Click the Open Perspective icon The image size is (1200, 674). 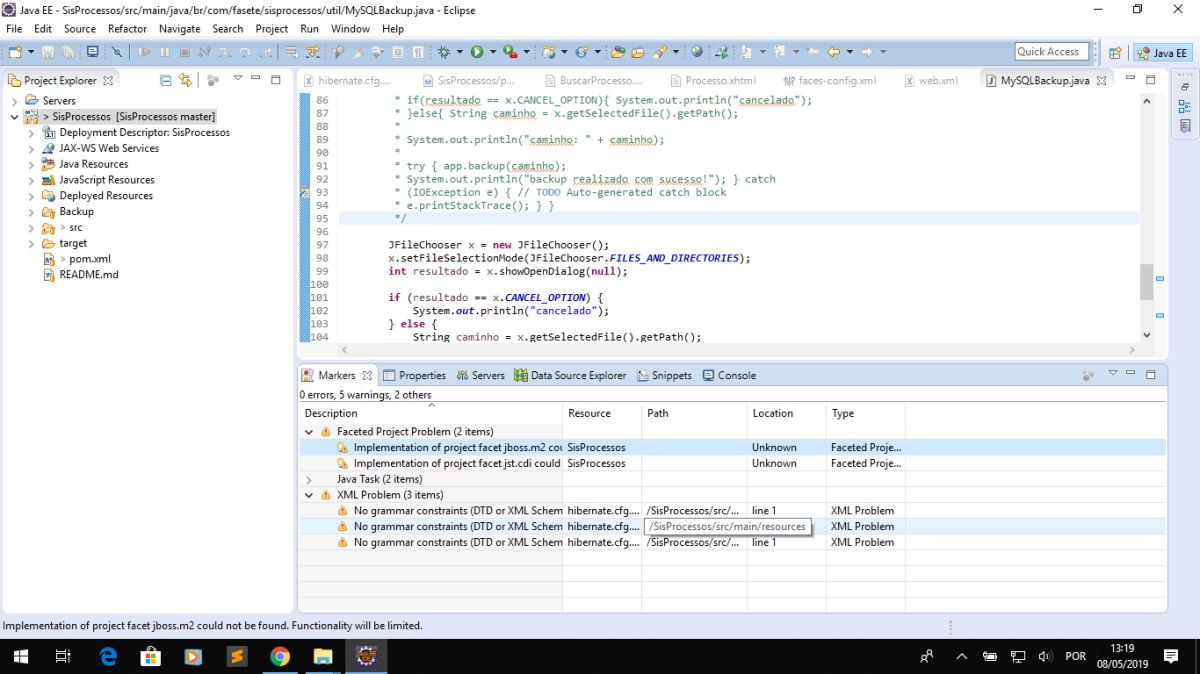[1115, 53]
